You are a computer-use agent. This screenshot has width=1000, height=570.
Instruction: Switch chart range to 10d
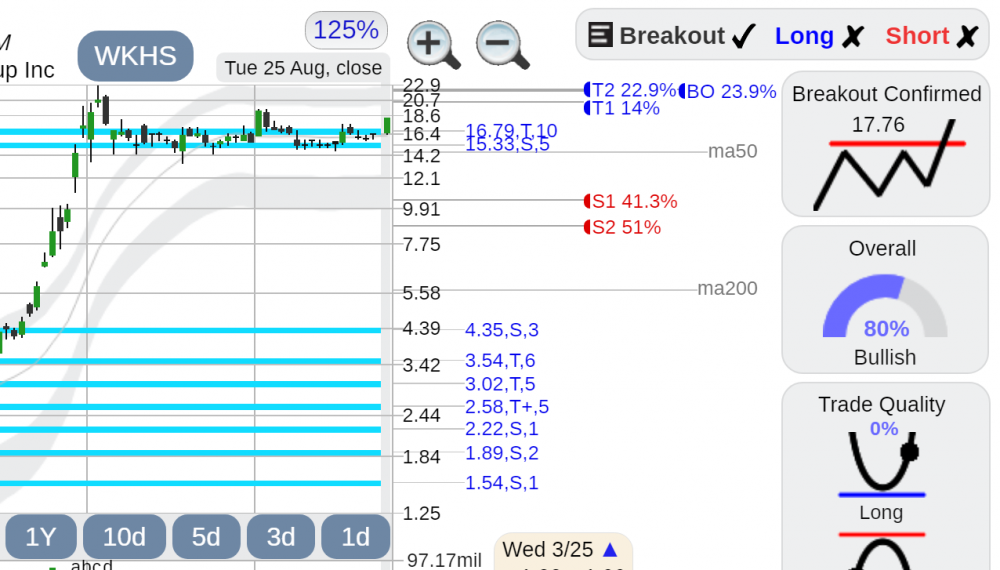click(x=124, y=537)
